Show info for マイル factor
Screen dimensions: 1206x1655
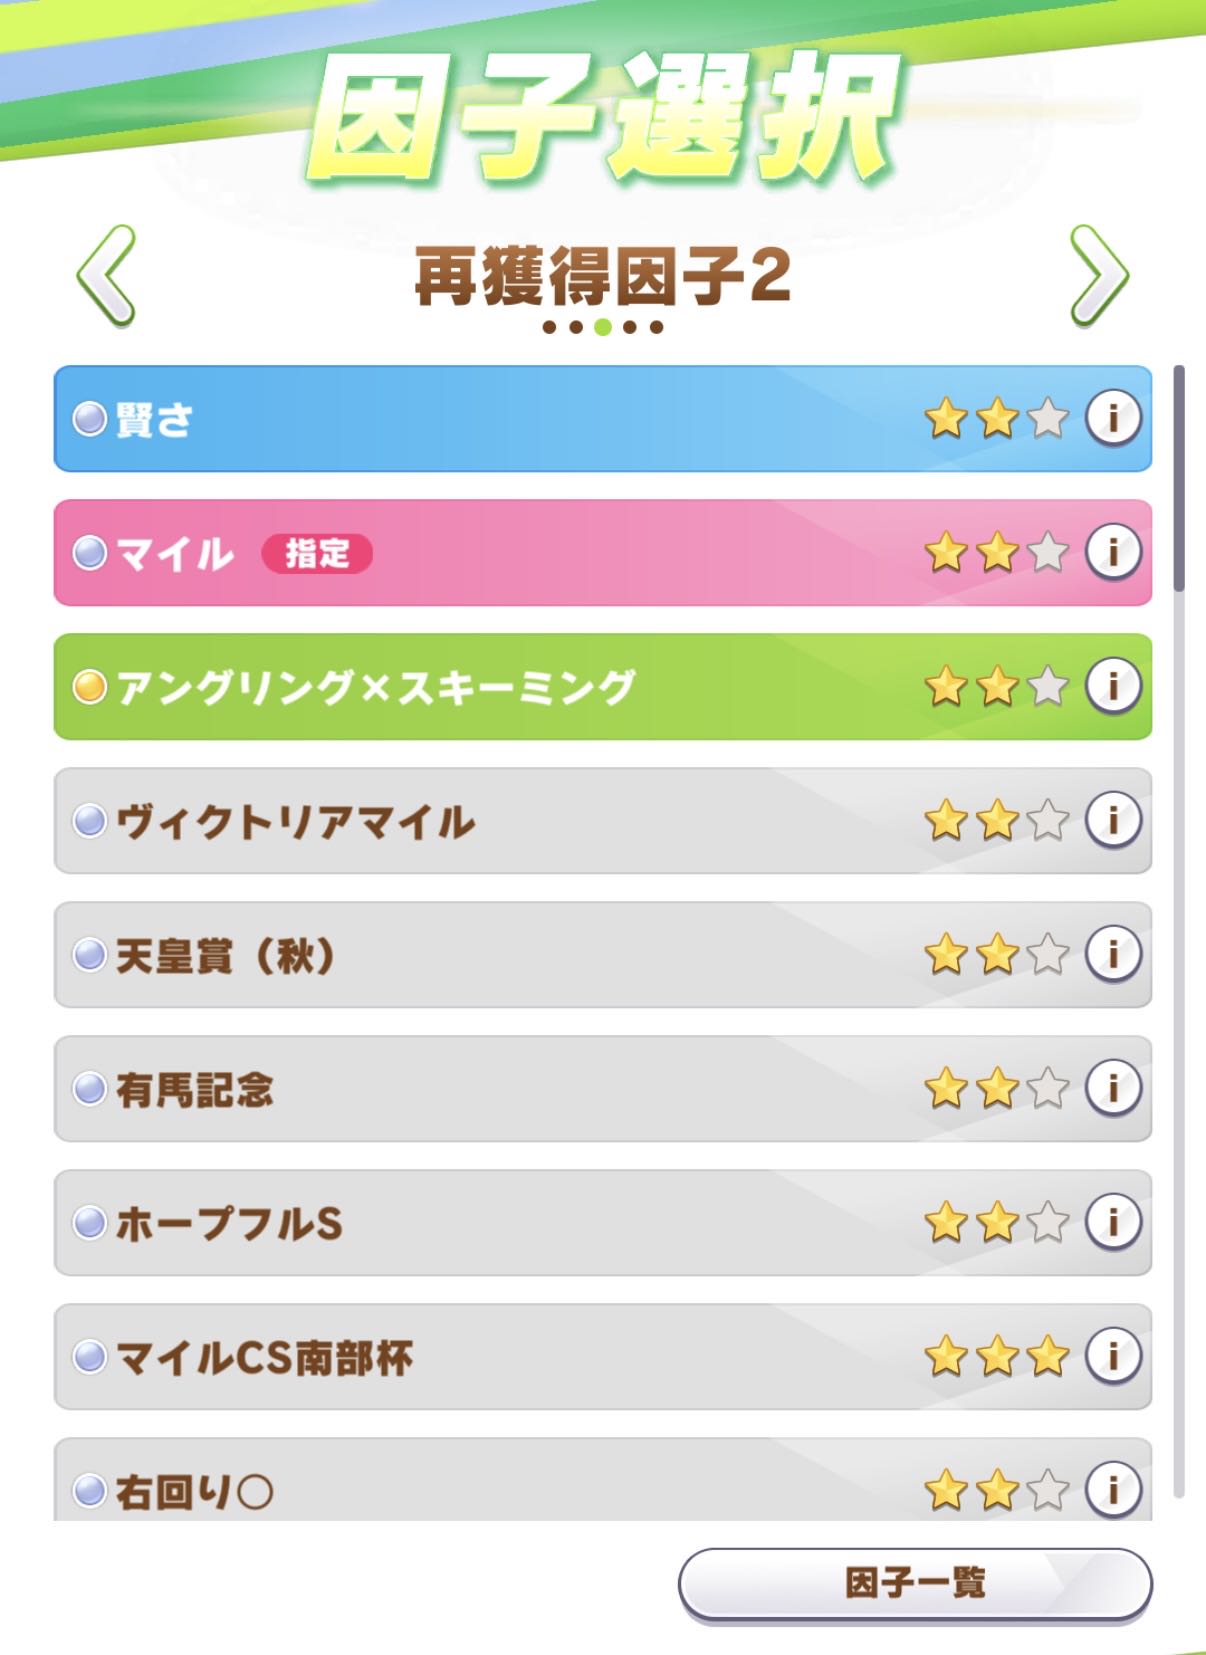(1113, 552)
